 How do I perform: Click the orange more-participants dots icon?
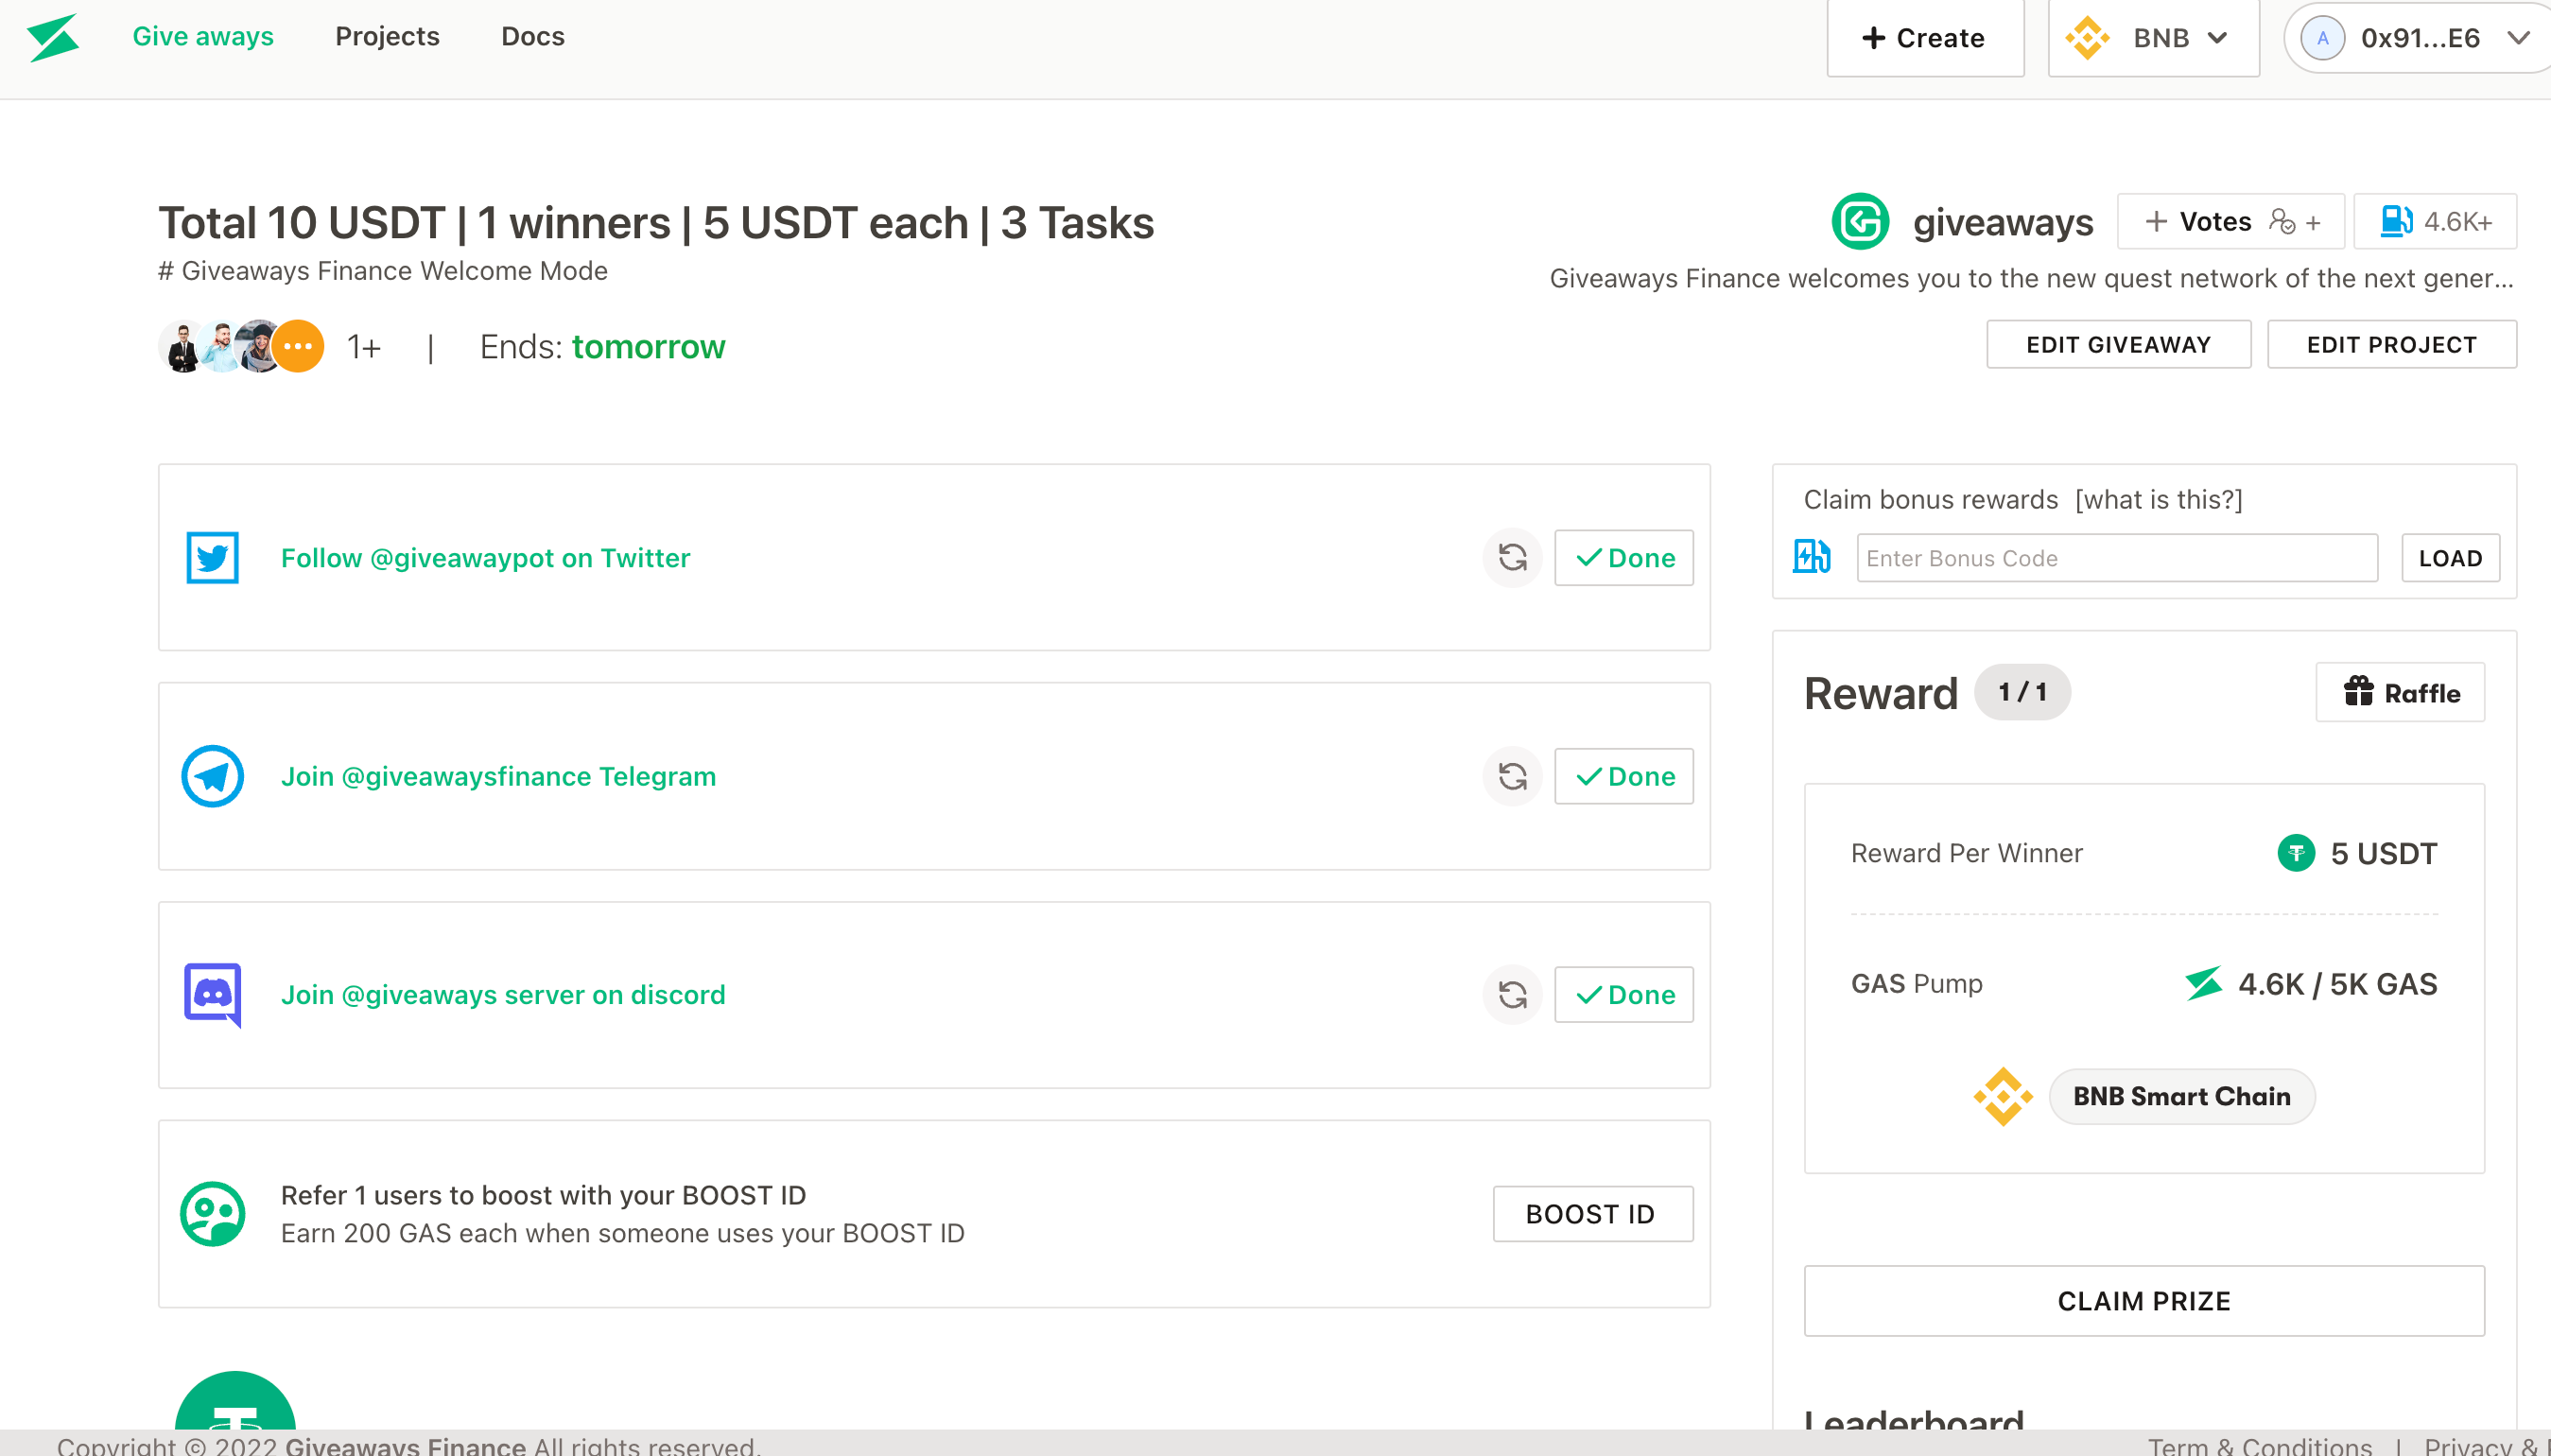click(298, 346)
